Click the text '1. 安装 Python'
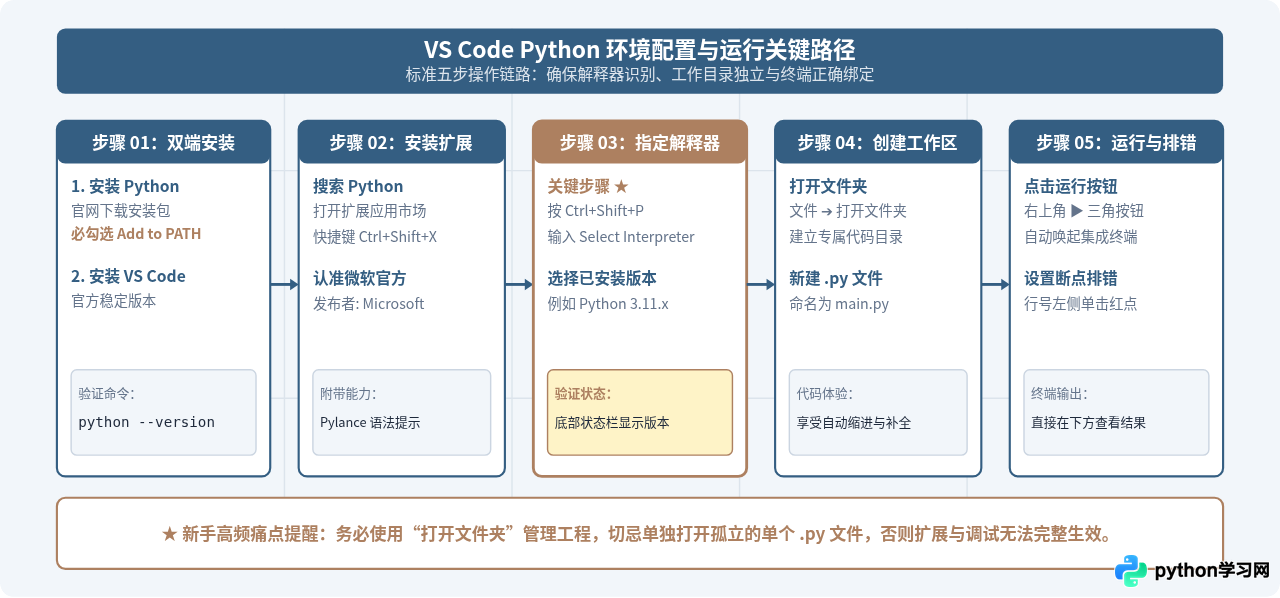1280x598 pixels. click(125, 187)
